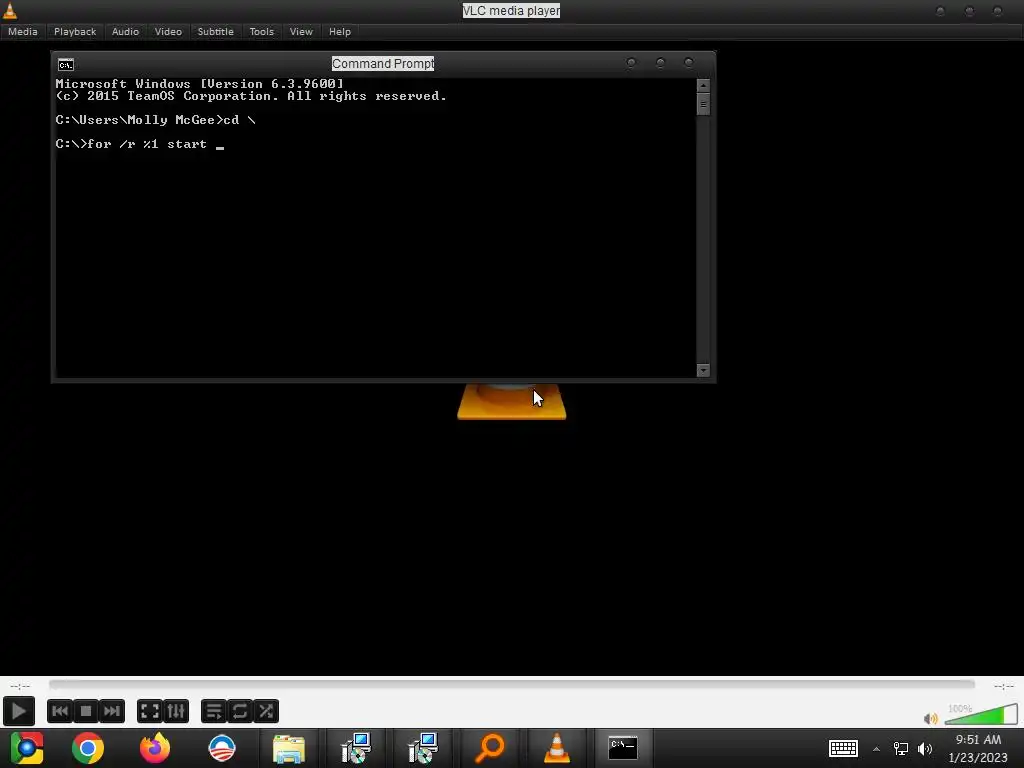Screen dimensions: 1024x768
Task: Minimize the VLC media player window
Action: pyautogui.click(x=940, y=11)
